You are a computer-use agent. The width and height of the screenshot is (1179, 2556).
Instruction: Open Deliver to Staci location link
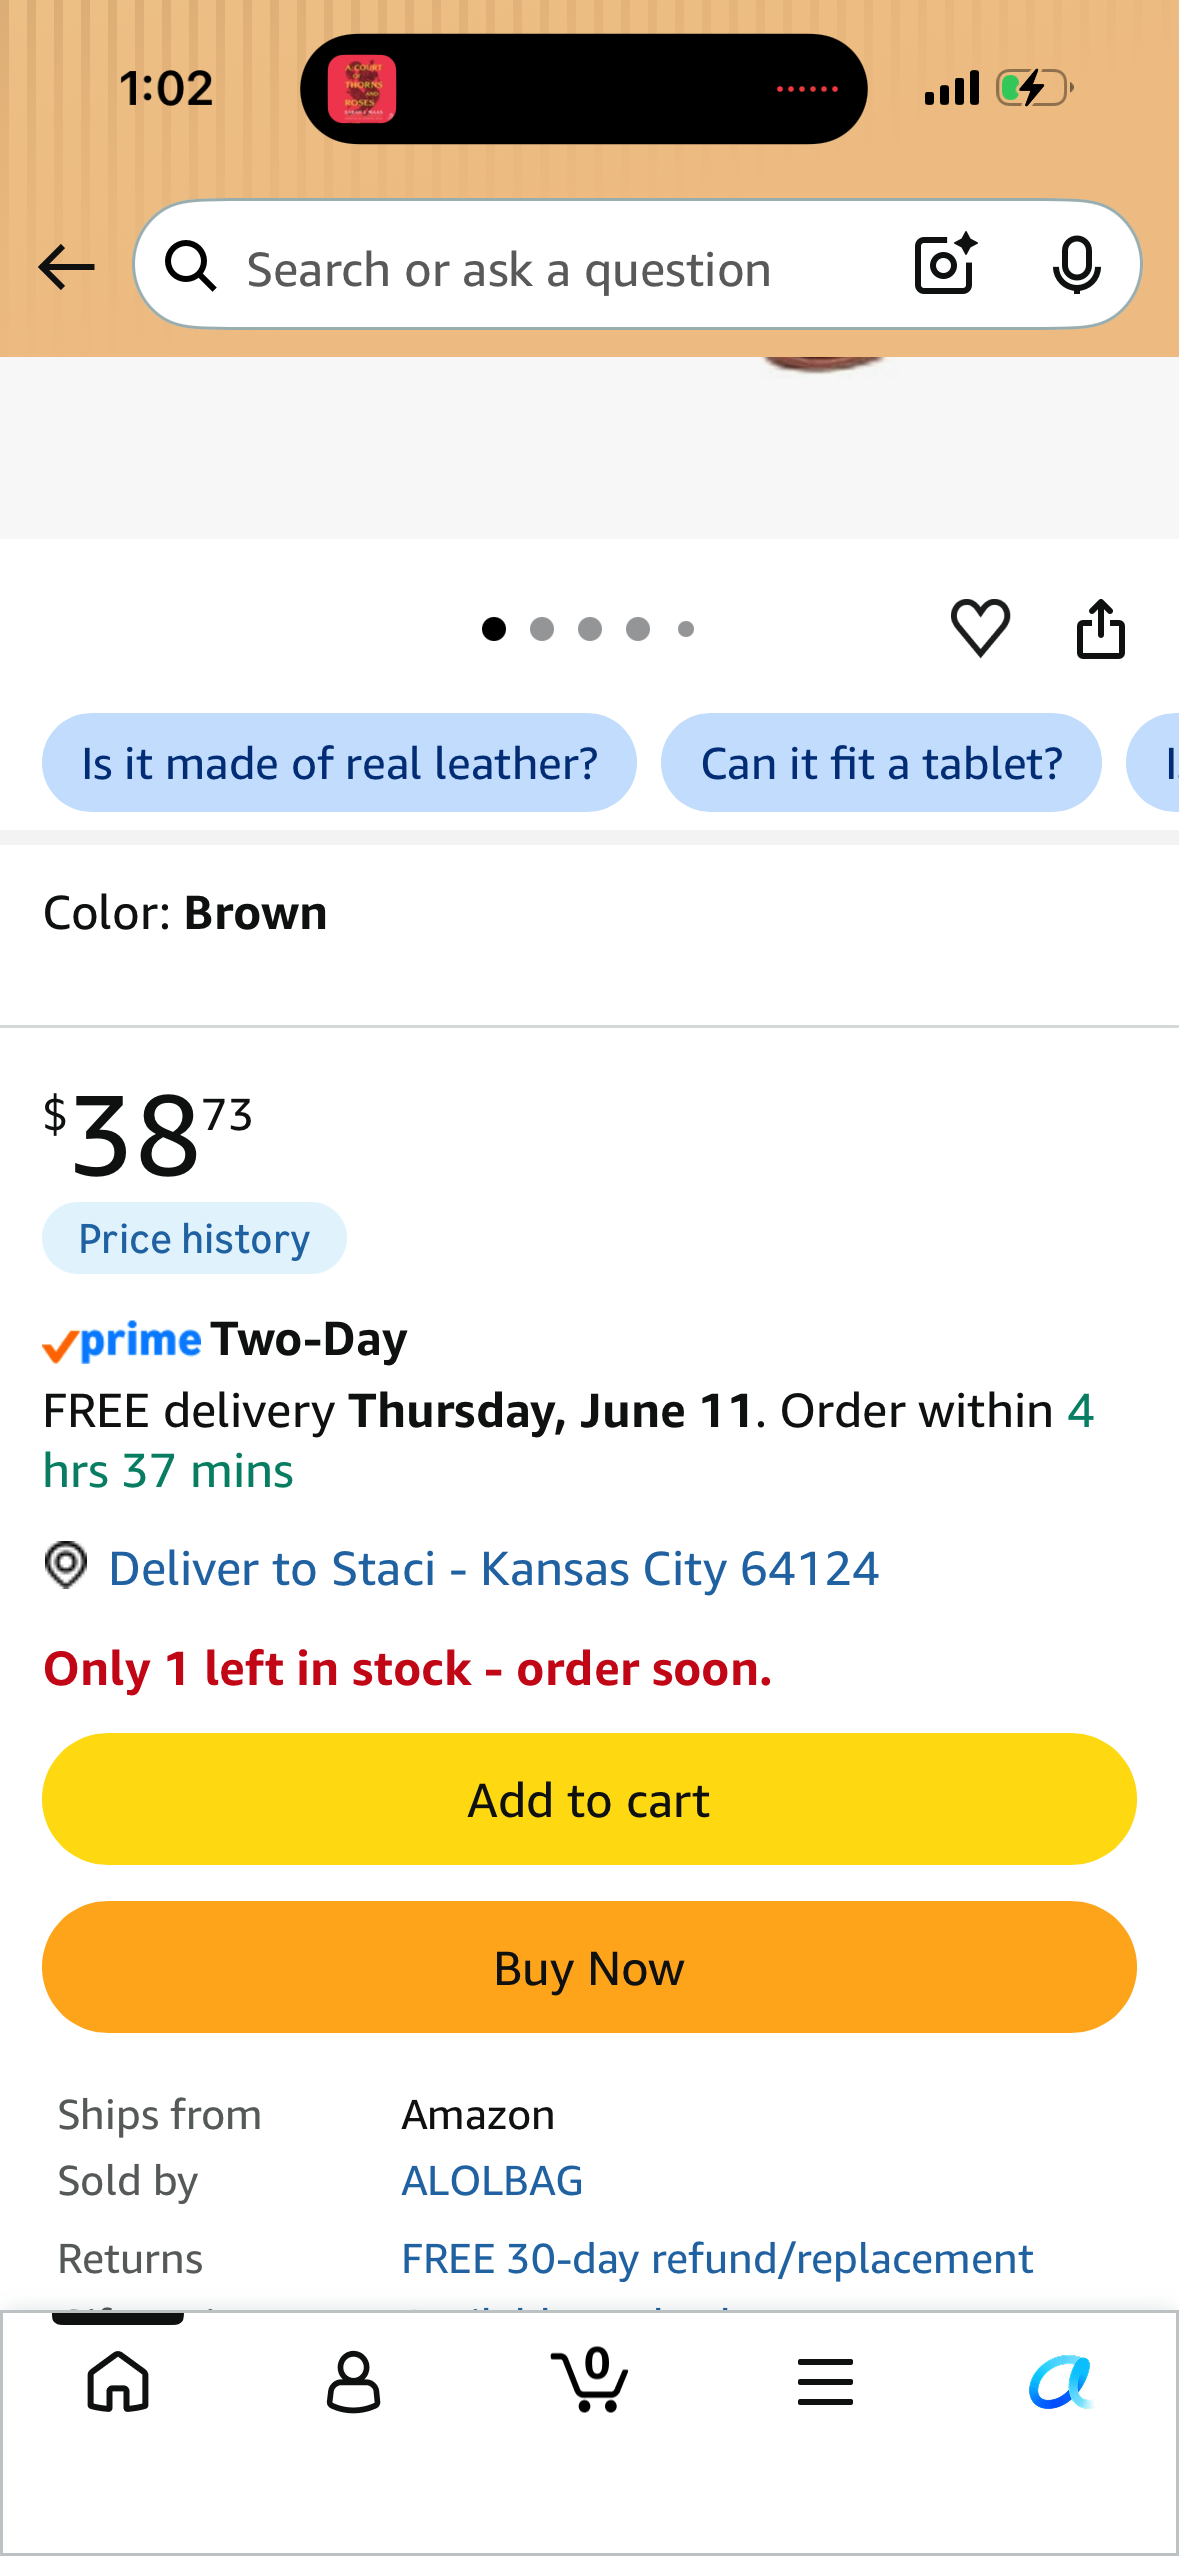point(493,1568)
